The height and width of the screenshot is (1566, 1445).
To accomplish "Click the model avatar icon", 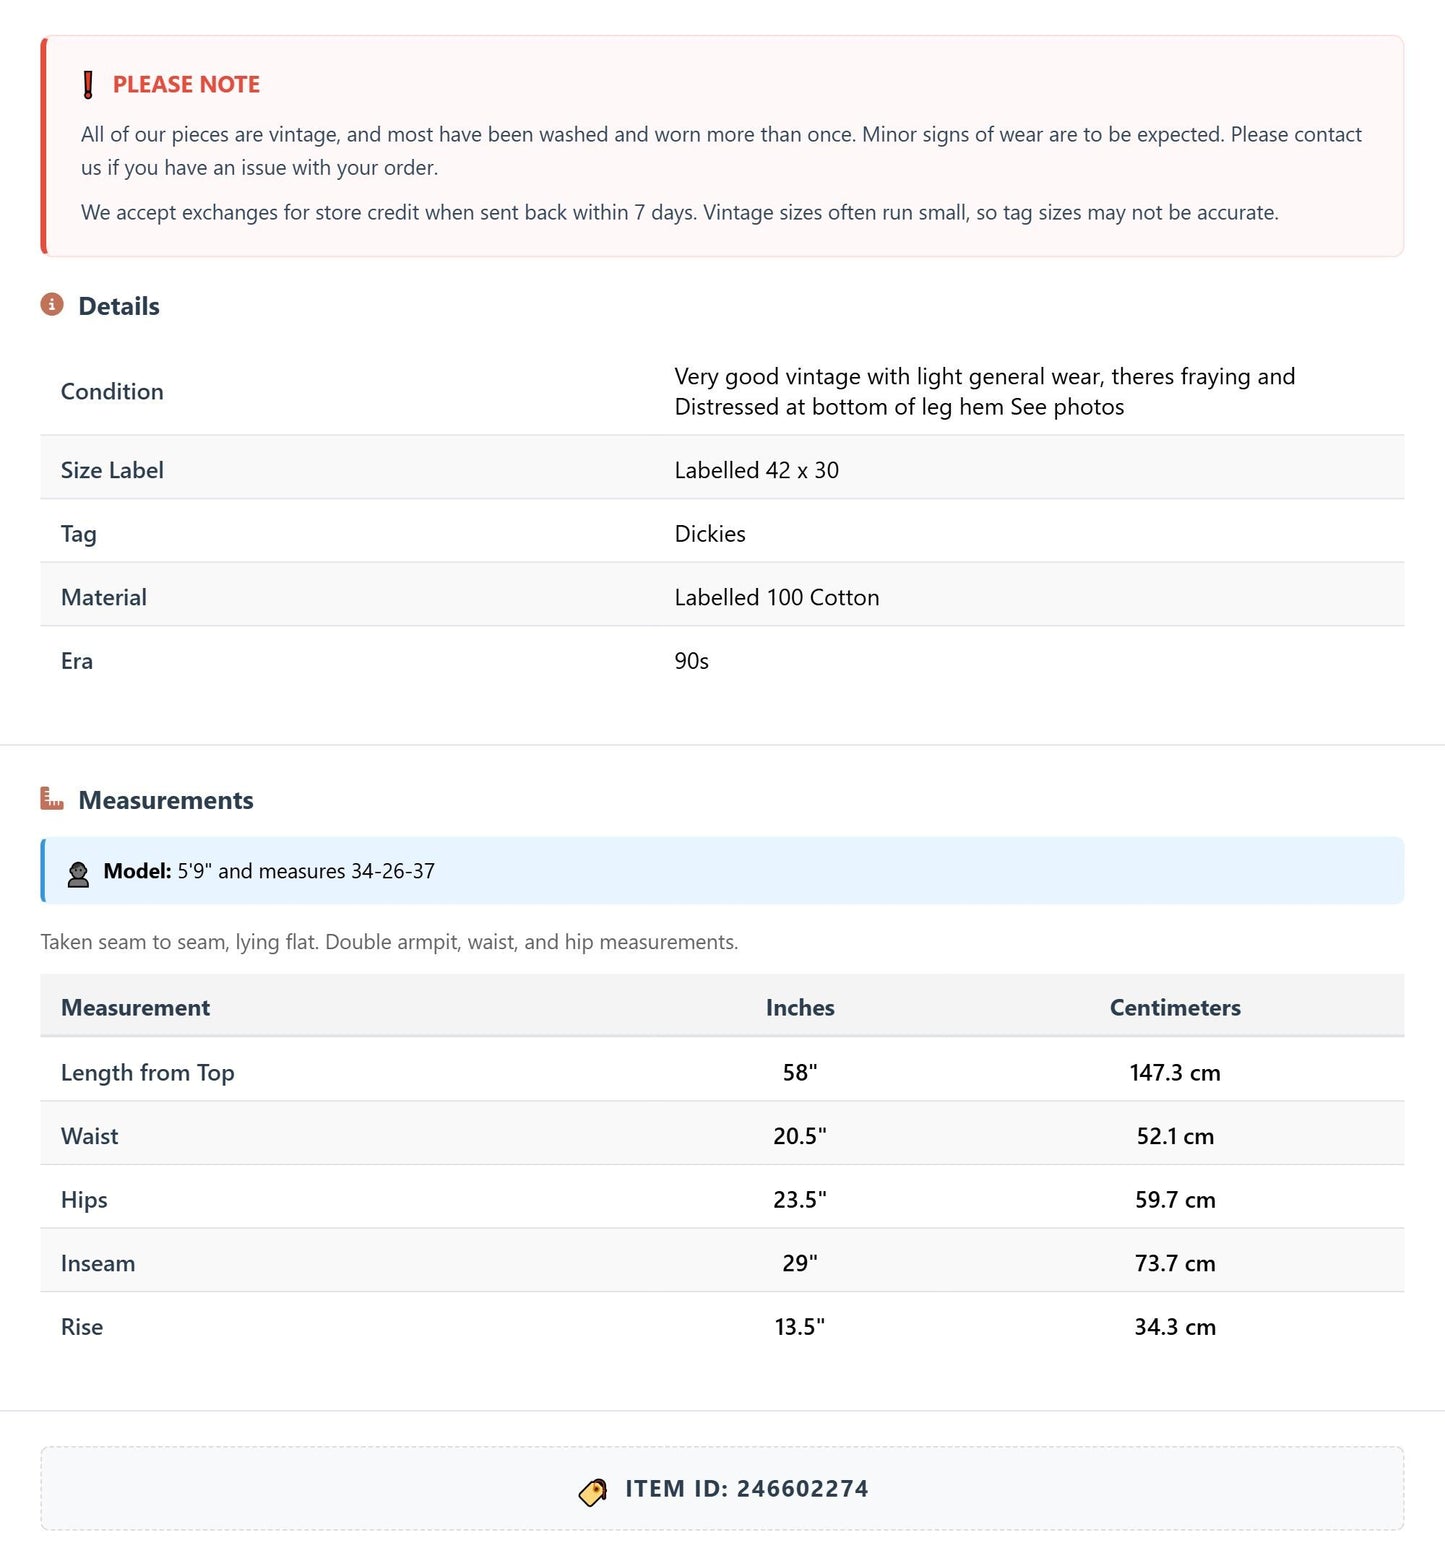I will pyautogui.click(x=78, y=873).
